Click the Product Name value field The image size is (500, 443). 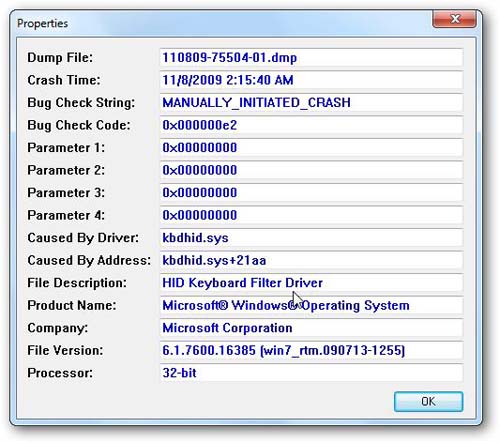(x=311, y=305)
